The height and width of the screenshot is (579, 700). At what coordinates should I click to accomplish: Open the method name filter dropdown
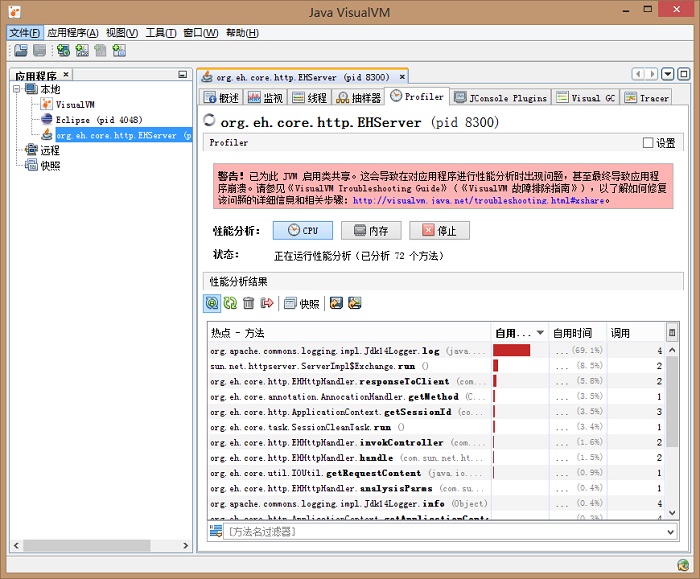[671, 532]
